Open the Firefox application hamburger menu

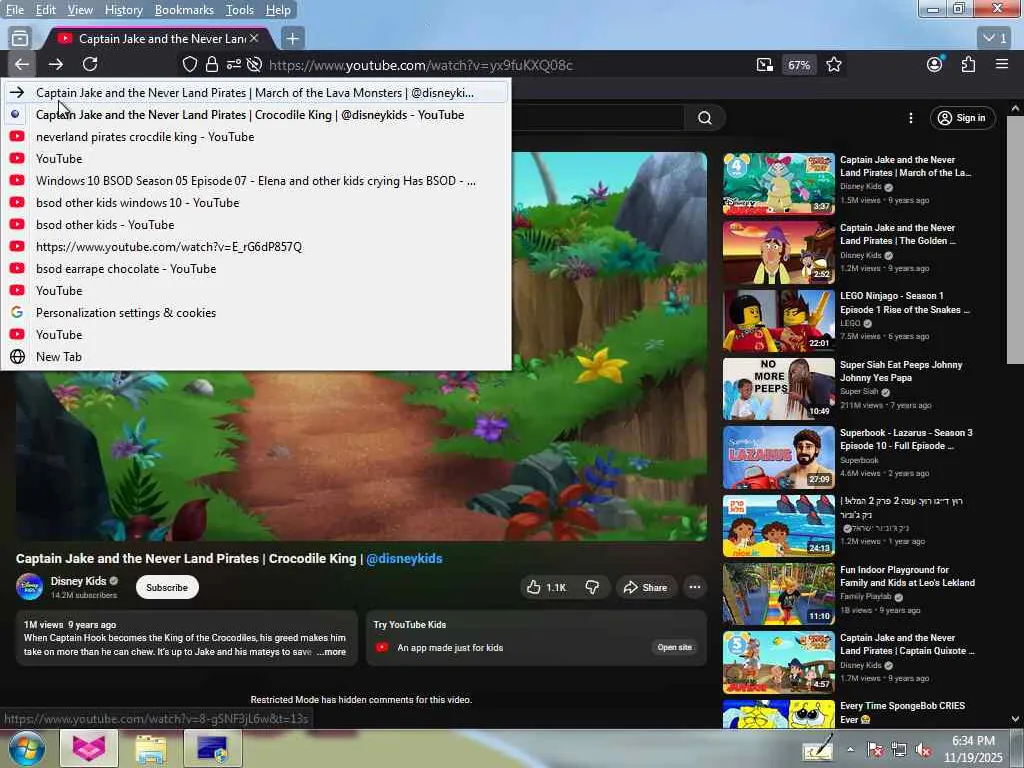click(1002, 64)
